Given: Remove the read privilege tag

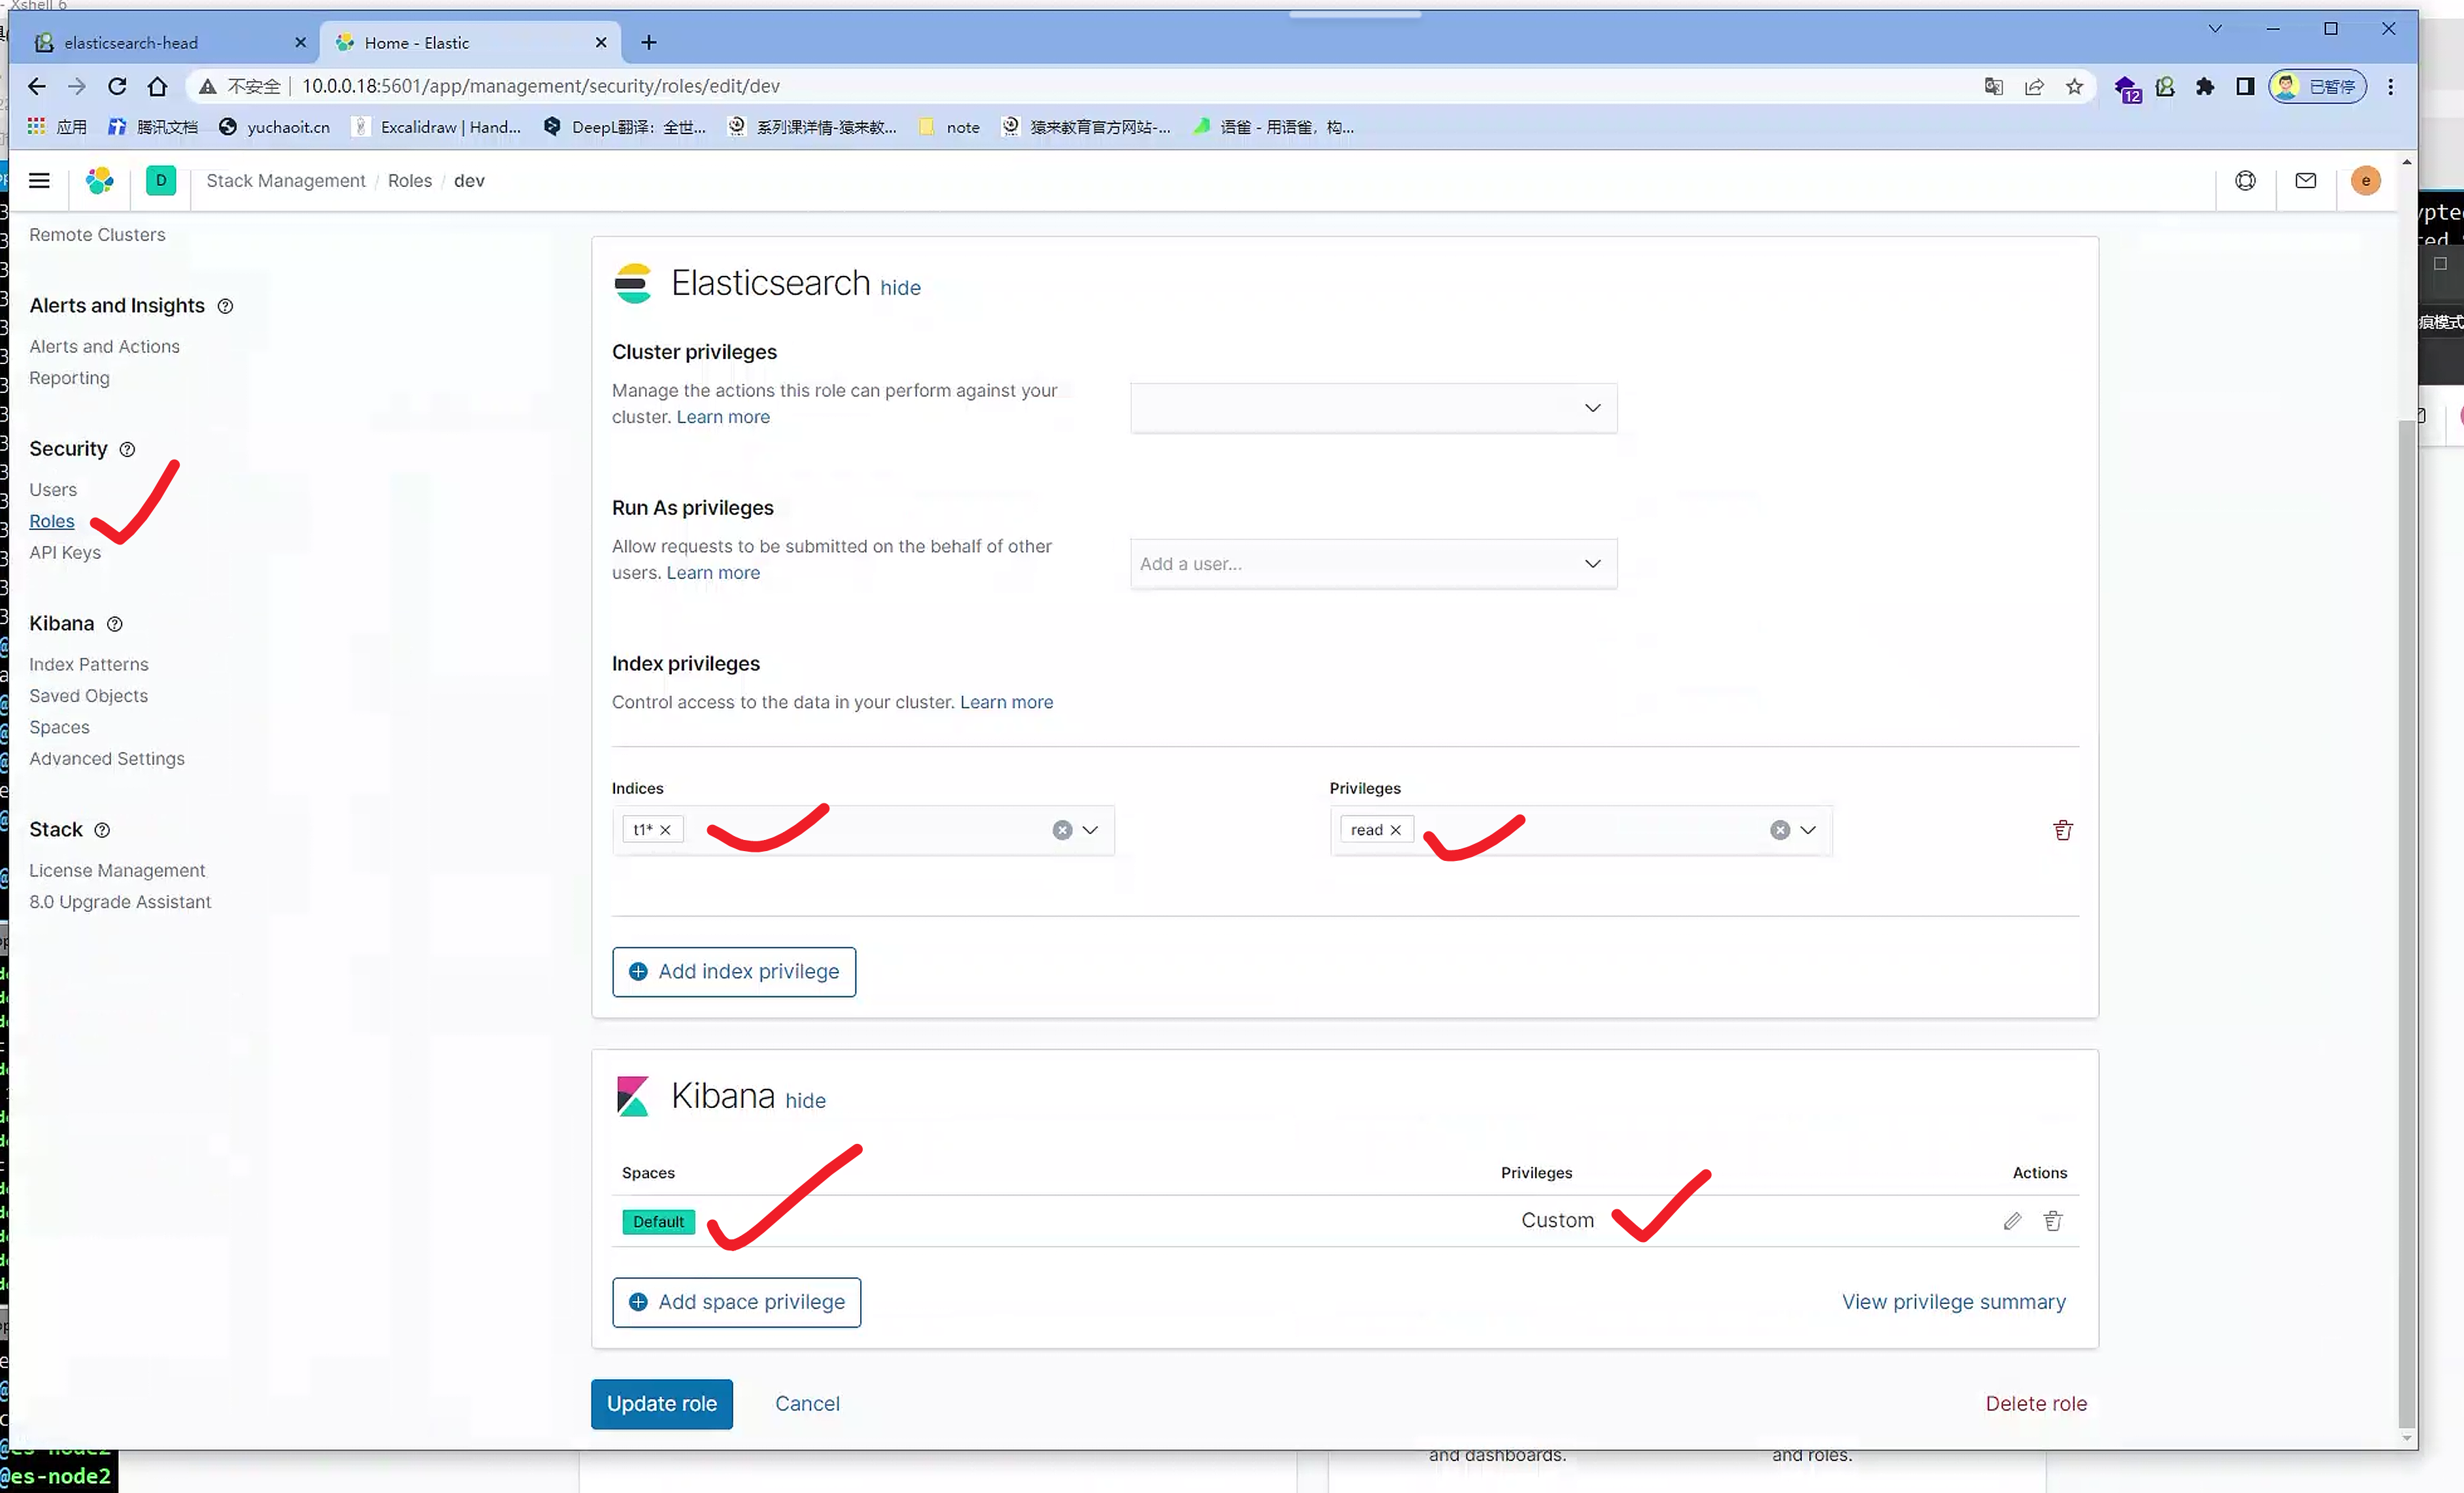Looking at the screenshot, I should click(x=1396, y=830).
